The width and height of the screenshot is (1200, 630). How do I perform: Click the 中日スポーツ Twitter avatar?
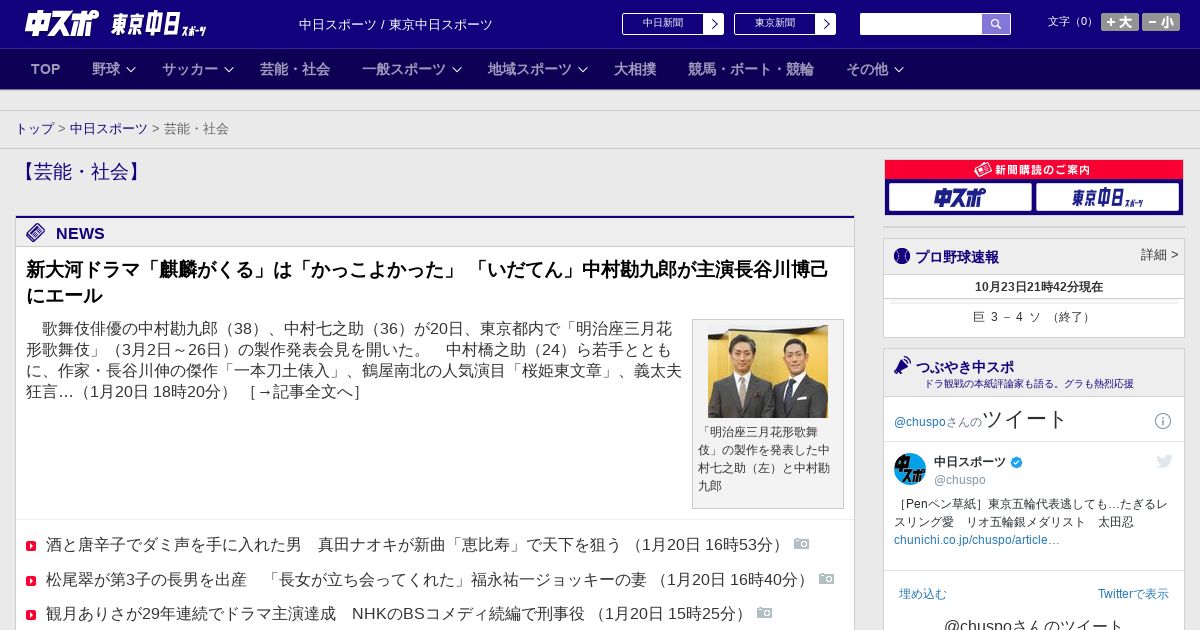tap(910, 469)
